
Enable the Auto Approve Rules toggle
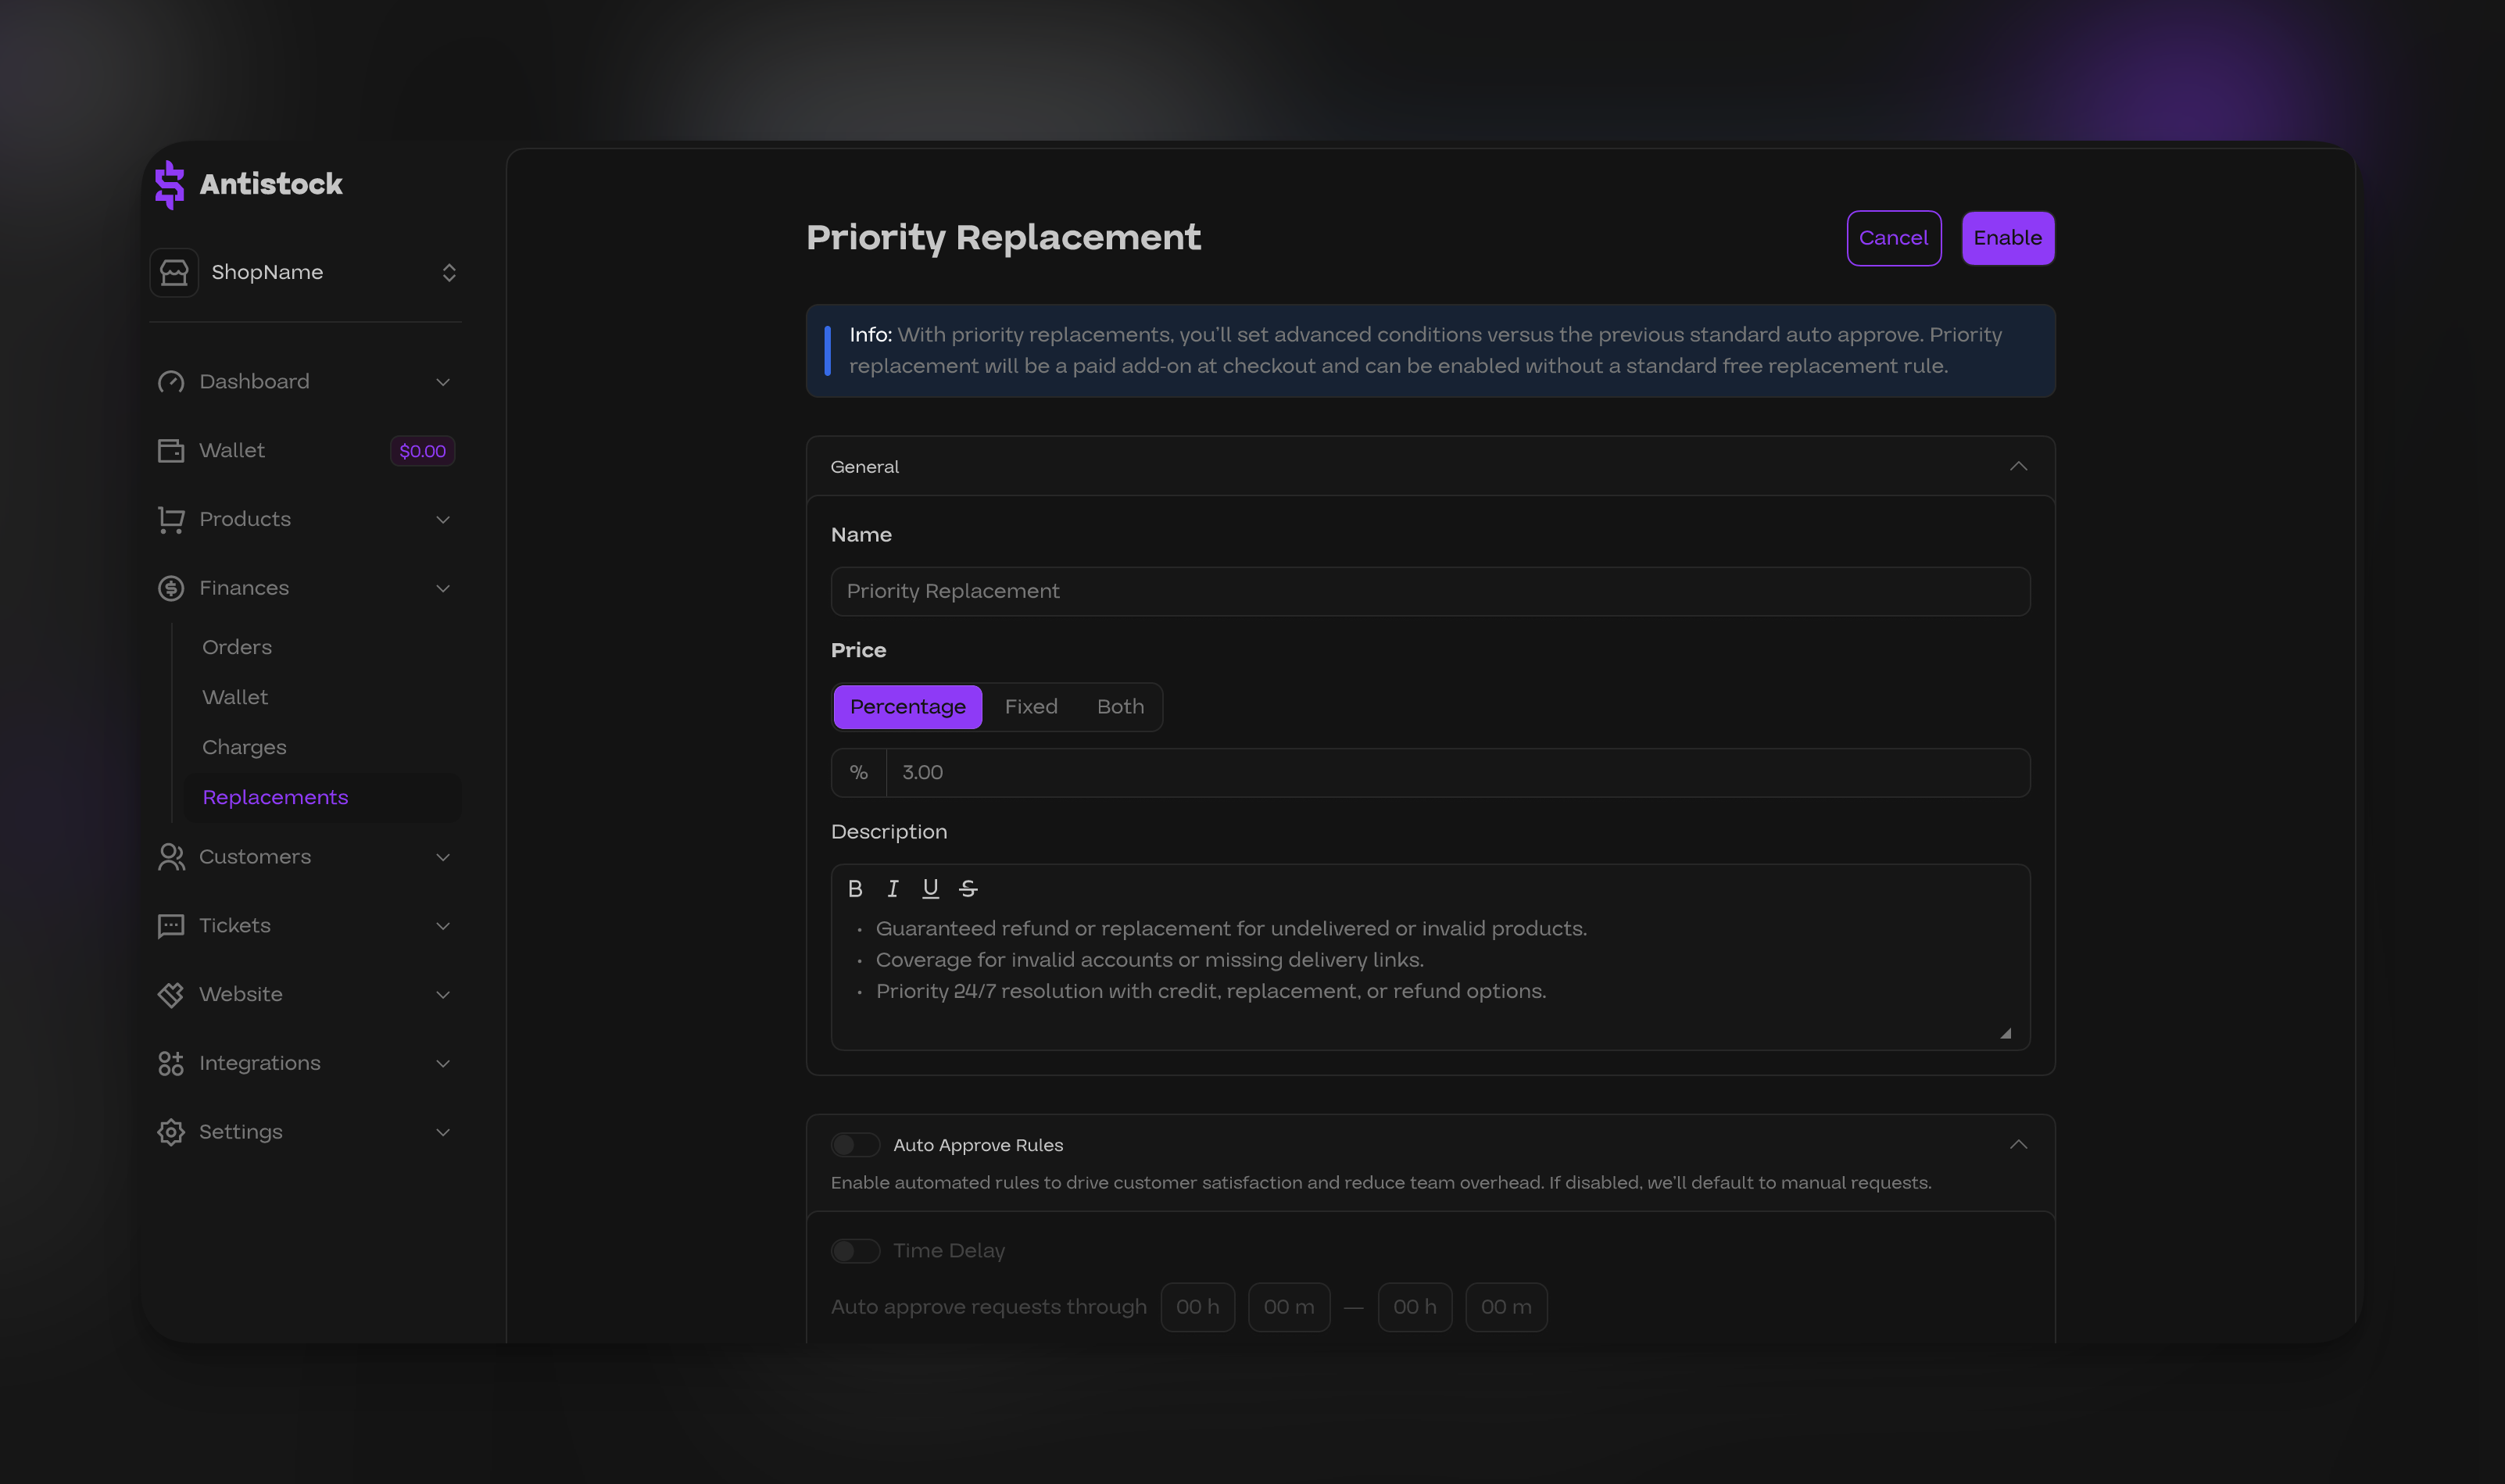(x=856, y=1144)
